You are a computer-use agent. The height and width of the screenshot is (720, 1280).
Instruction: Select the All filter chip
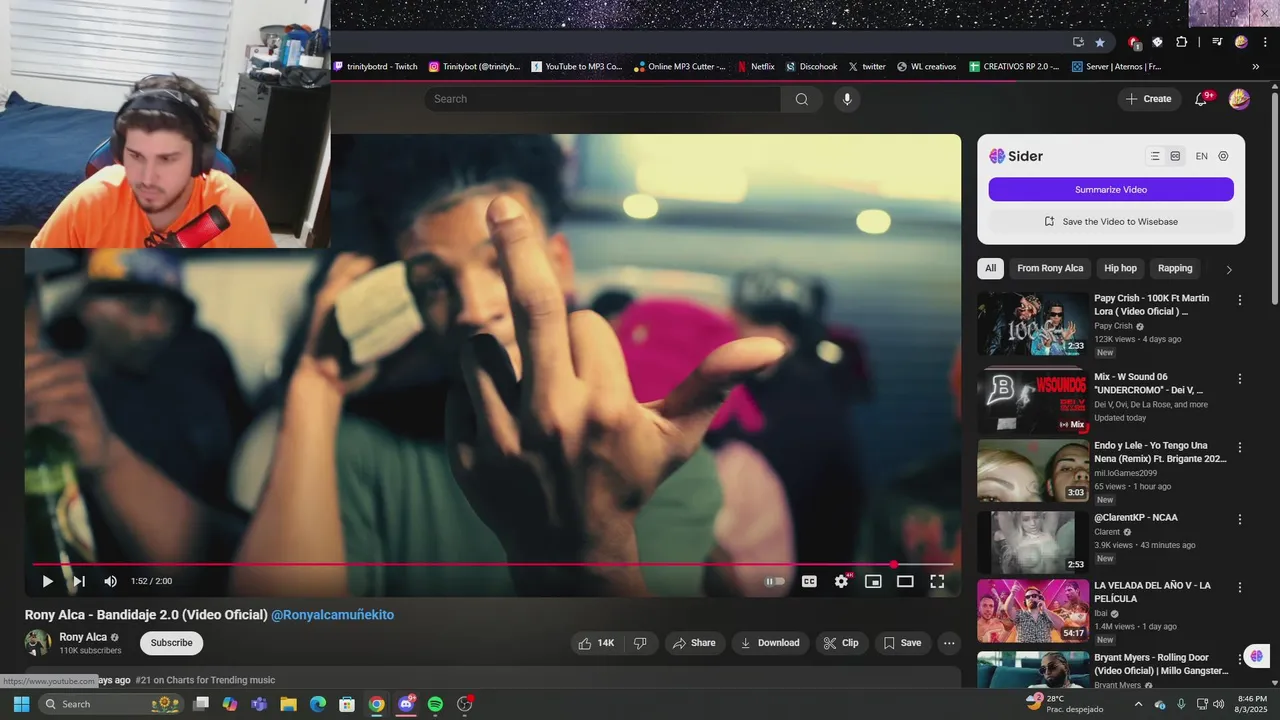coord(990,268)
